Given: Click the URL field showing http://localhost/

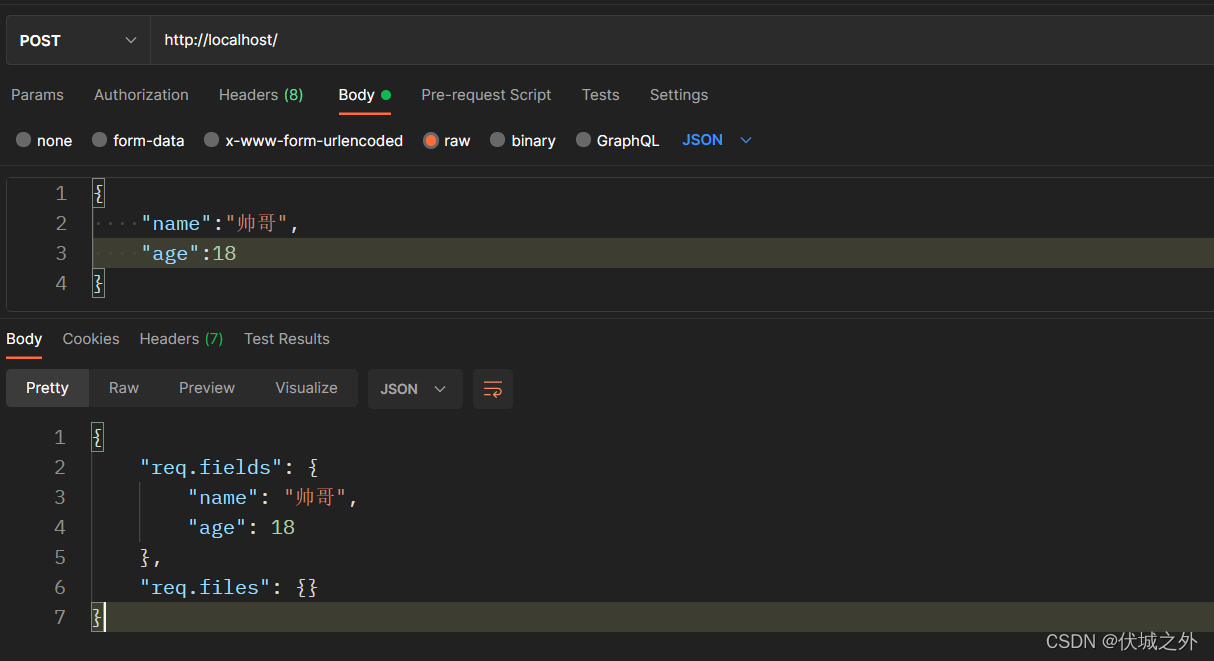Looking at the screenshot, I should click(x=400, y=40).
